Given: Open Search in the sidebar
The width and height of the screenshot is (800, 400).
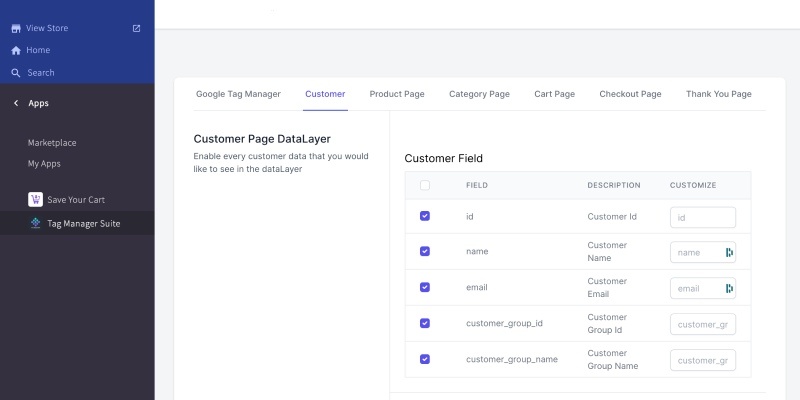Looking at the screenshot, I should pyautogui.click(x=41, y=72).
